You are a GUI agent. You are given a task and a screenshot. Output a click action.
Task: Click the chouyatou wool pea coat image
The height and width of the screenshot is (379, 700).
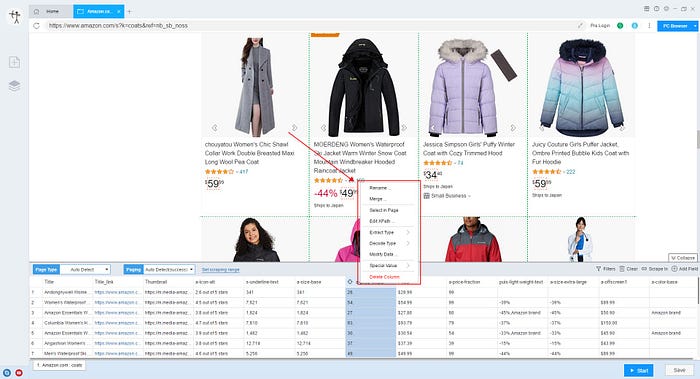(x=254, y=87)
